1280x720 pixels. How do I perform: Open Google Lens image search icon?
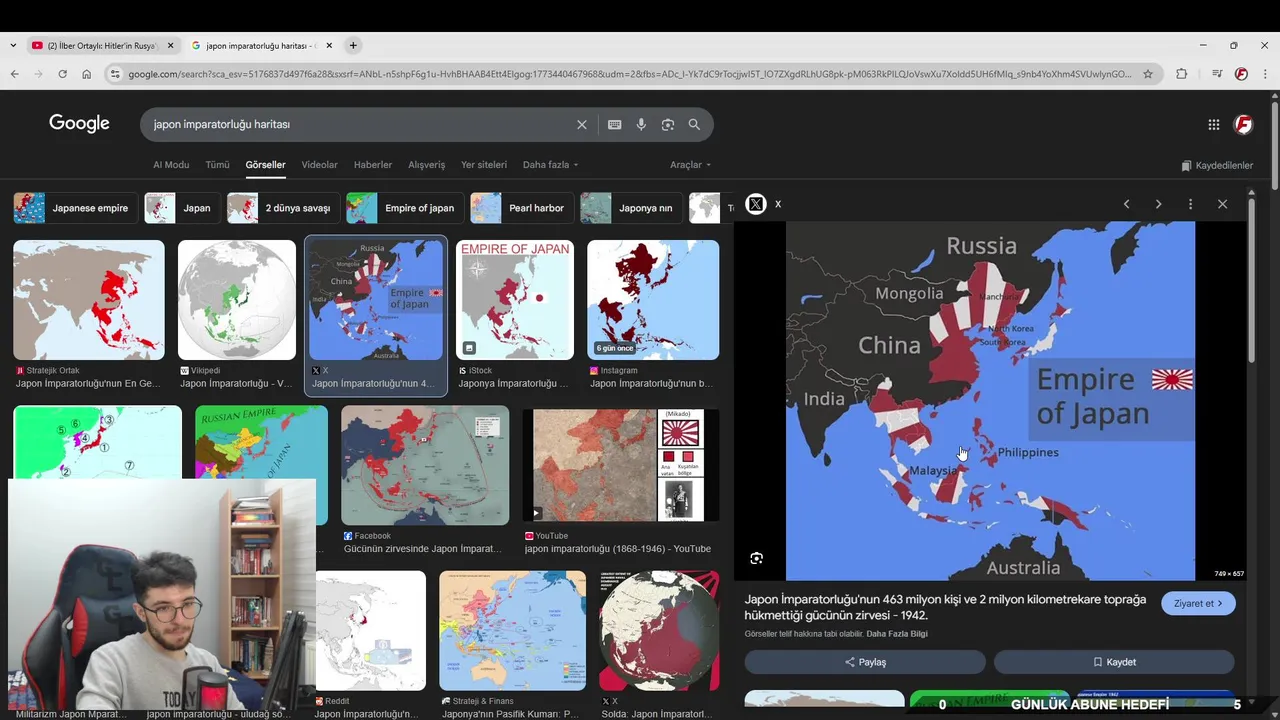coord(668,125)
